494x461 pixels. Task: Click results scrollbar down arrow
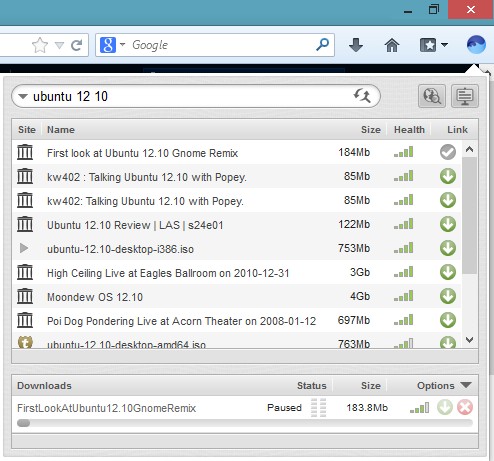pyautogui.click(x=470, y=340)
